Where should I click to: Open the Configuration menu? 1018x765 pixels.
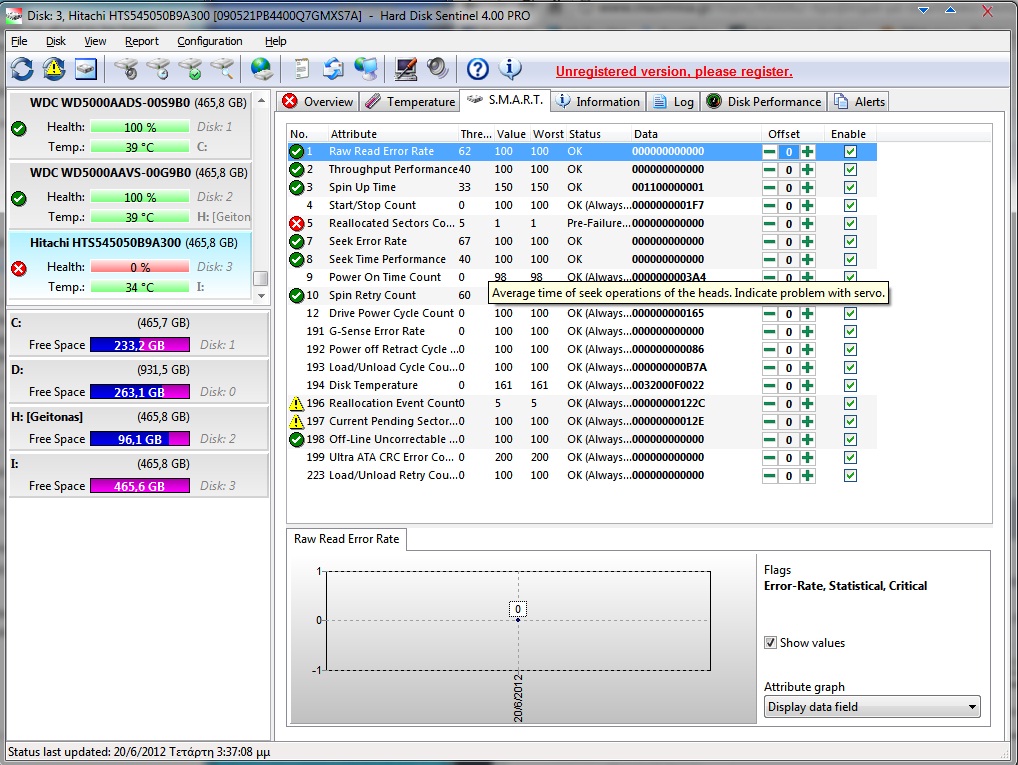[x=210, y=41]
